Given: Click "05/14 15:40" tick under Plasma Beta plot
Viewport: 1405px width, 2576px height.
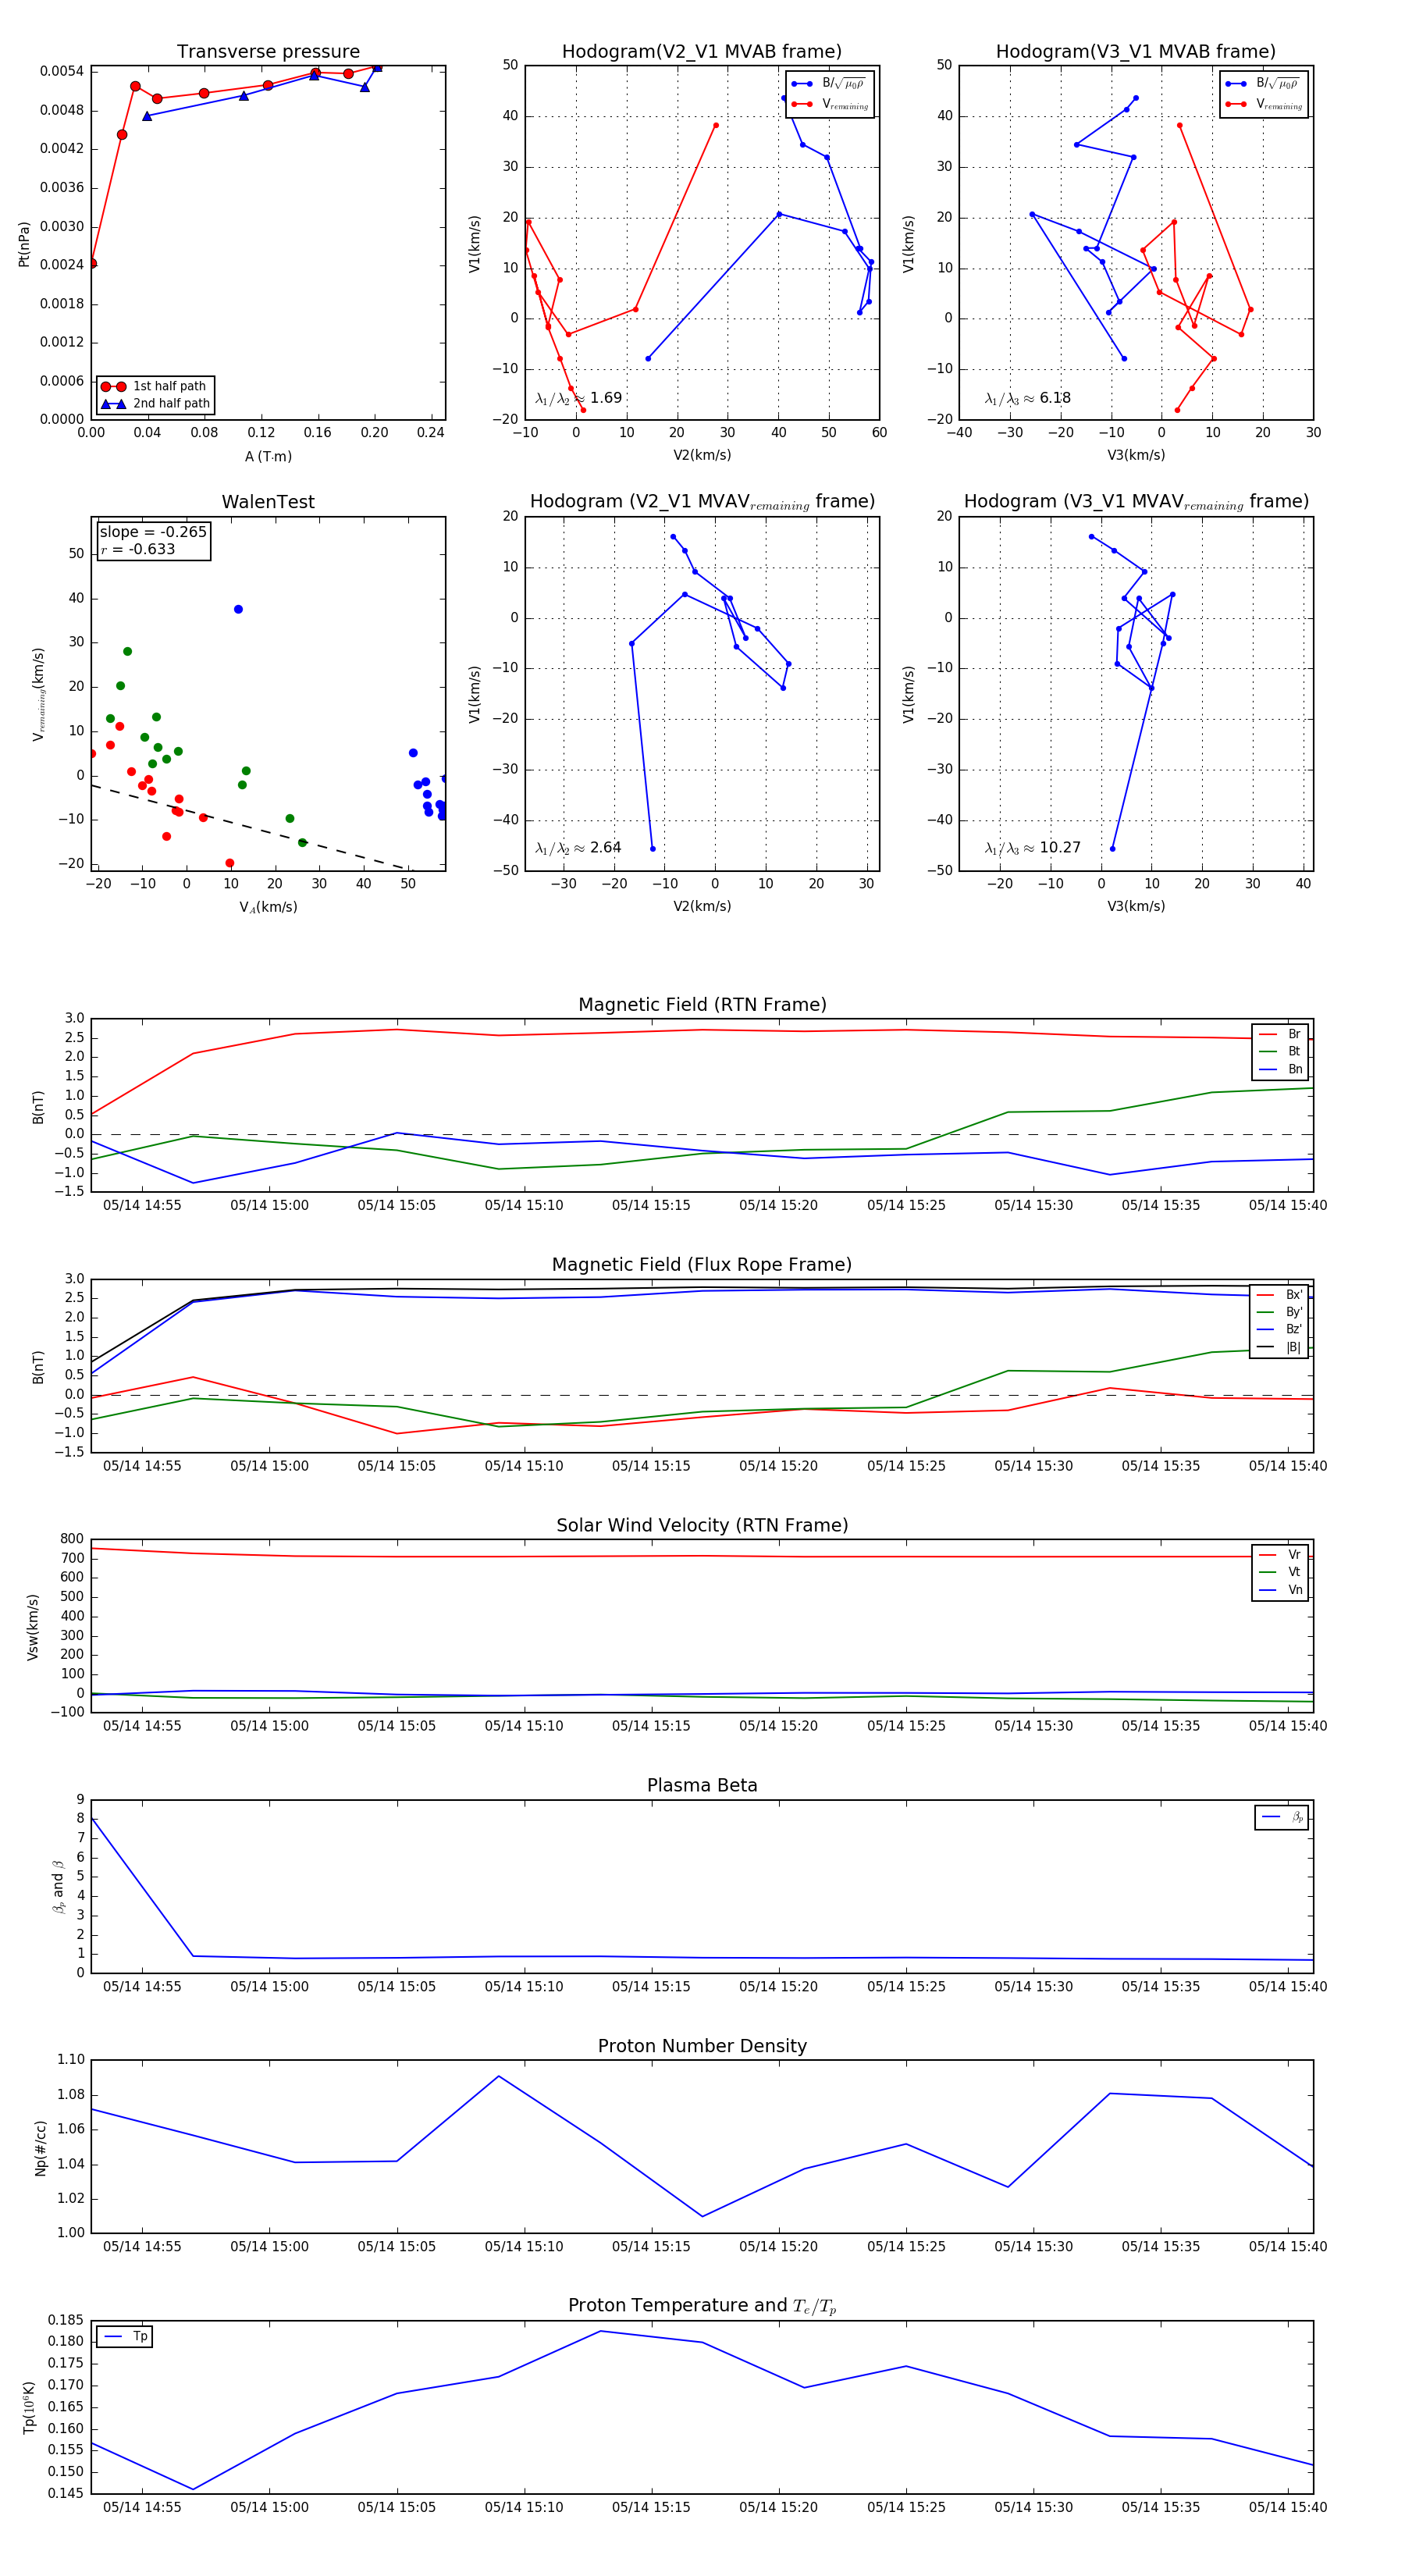Looking at the screenshot, I should point(1288,1986).
